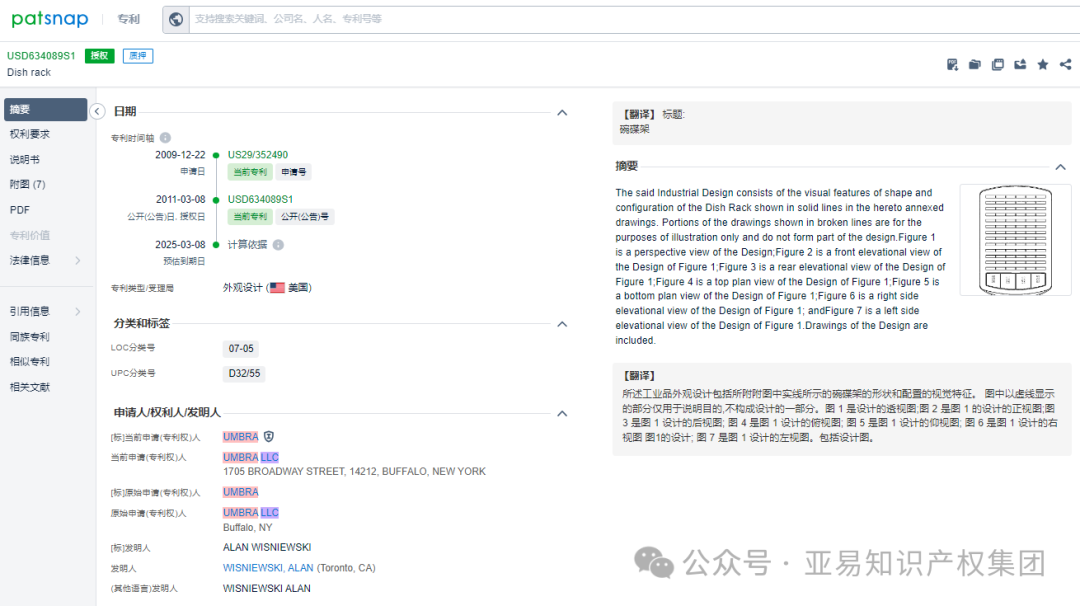
Task: Open standardized current assignee UMBRA link
Action: (240, 437)
